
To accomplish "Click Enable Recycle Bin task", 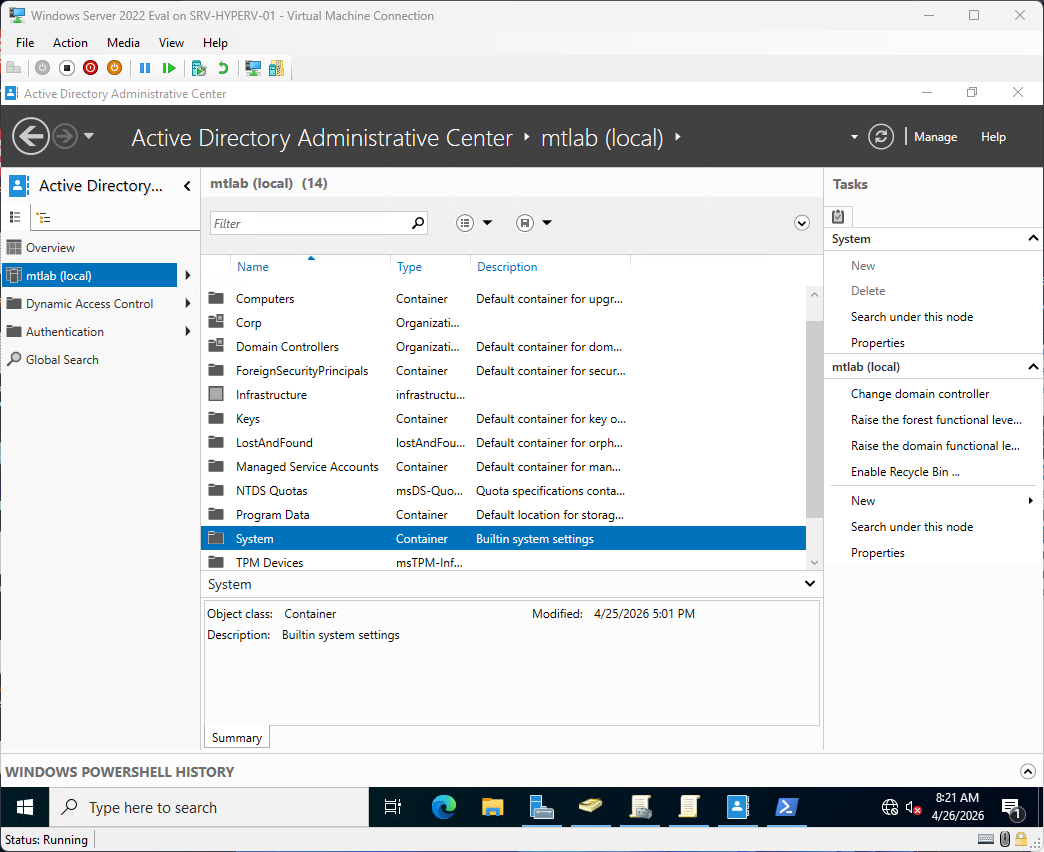I will coord(905,472).
